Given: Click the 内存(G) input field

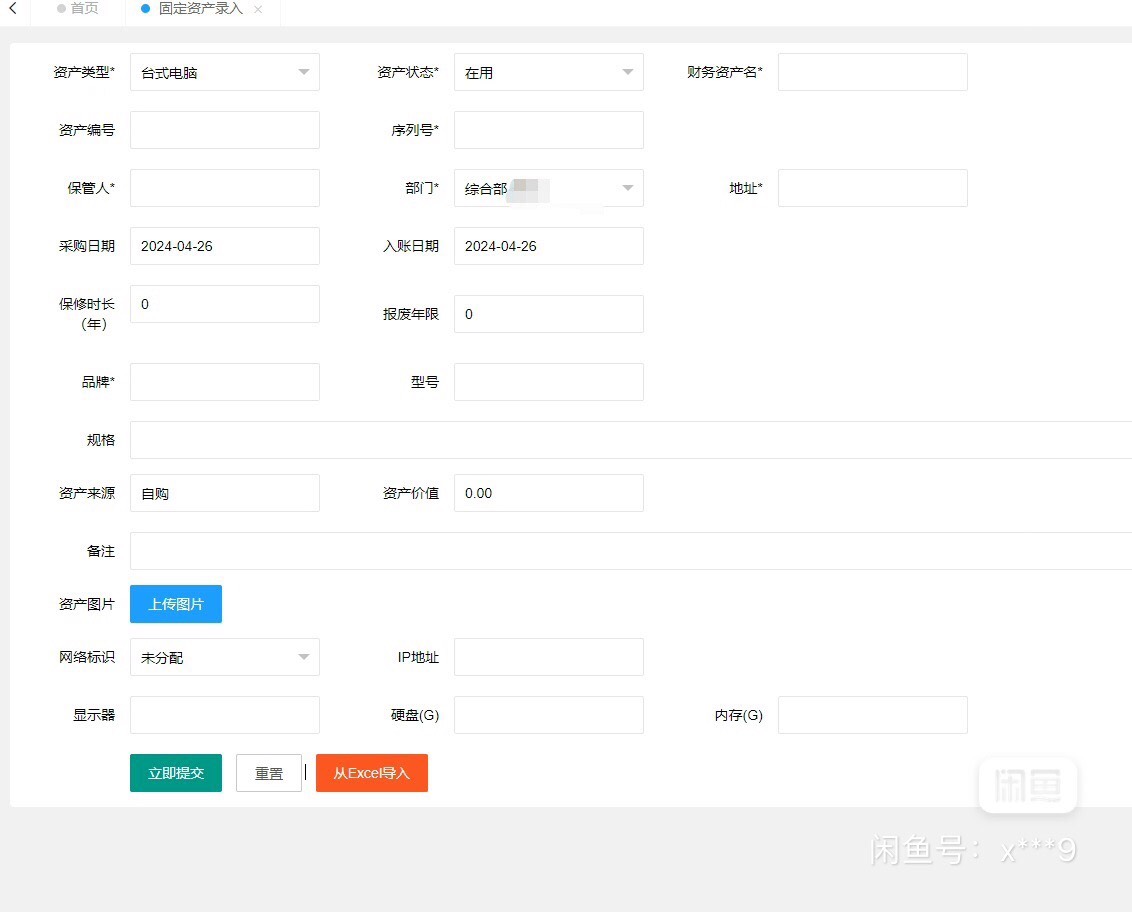Looking at the screenshot, I should pos(872,715).
